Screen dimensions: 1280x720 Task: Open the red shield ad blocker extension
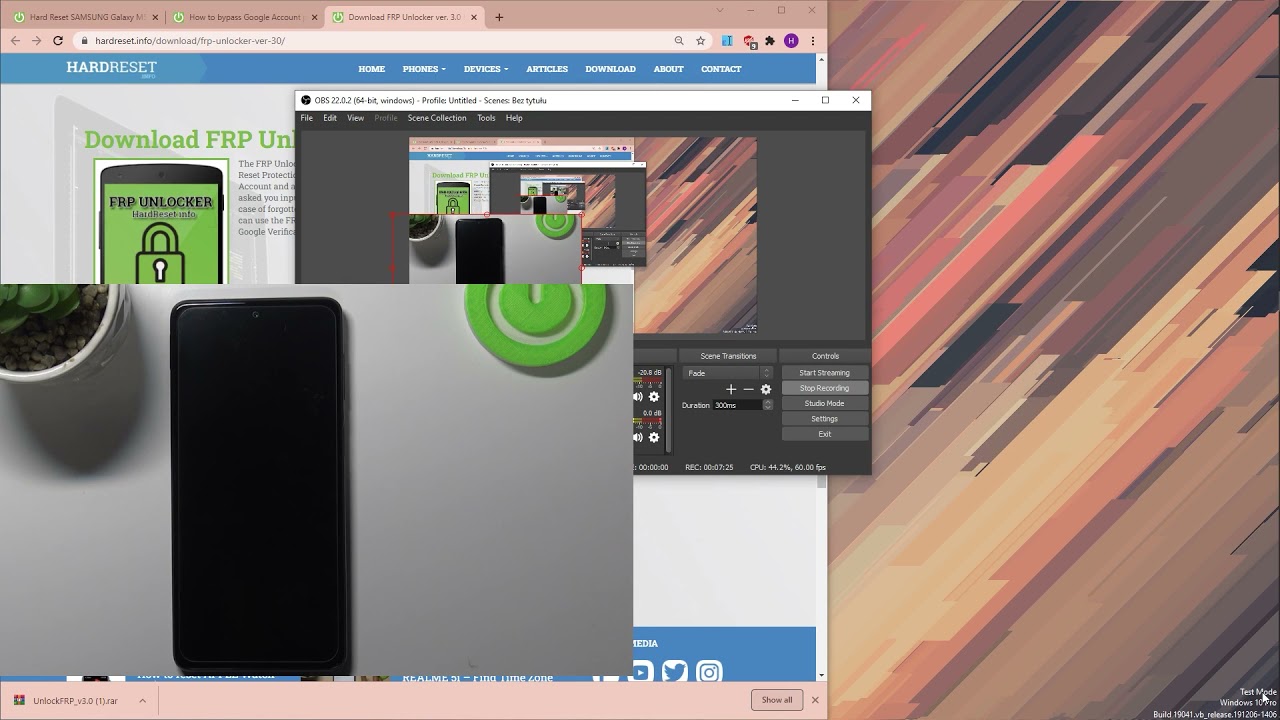749,41
